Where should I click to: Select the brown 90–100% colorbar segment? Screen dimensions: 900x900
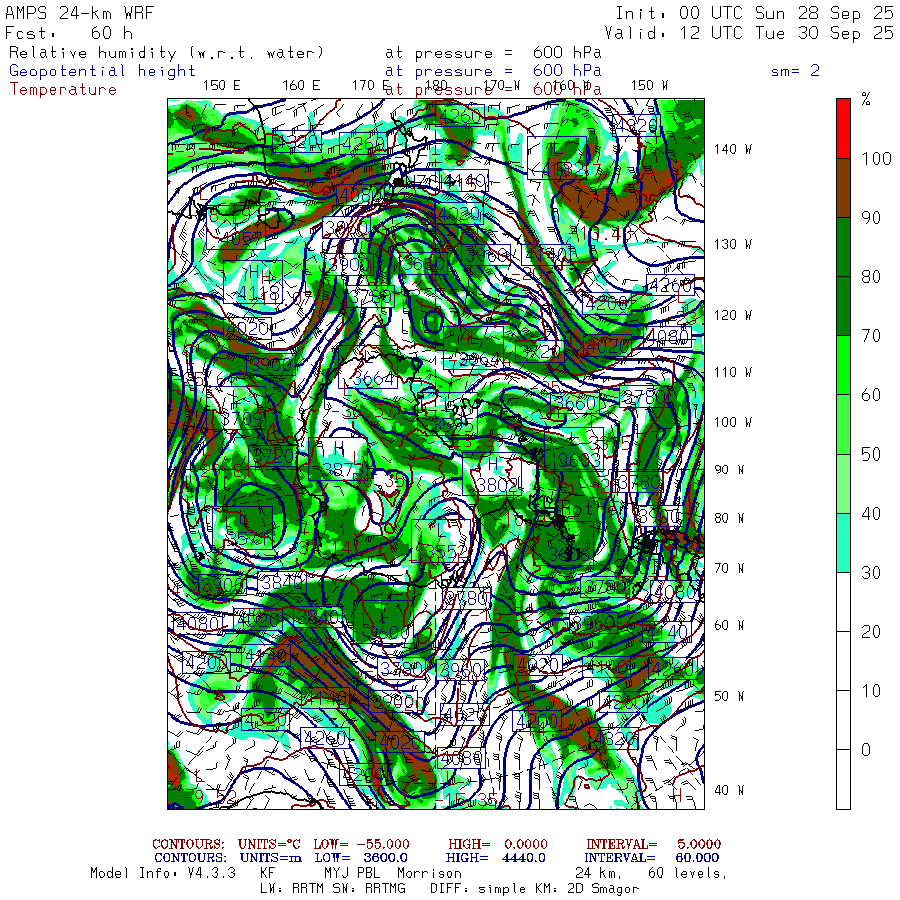[x=843, y=187]
